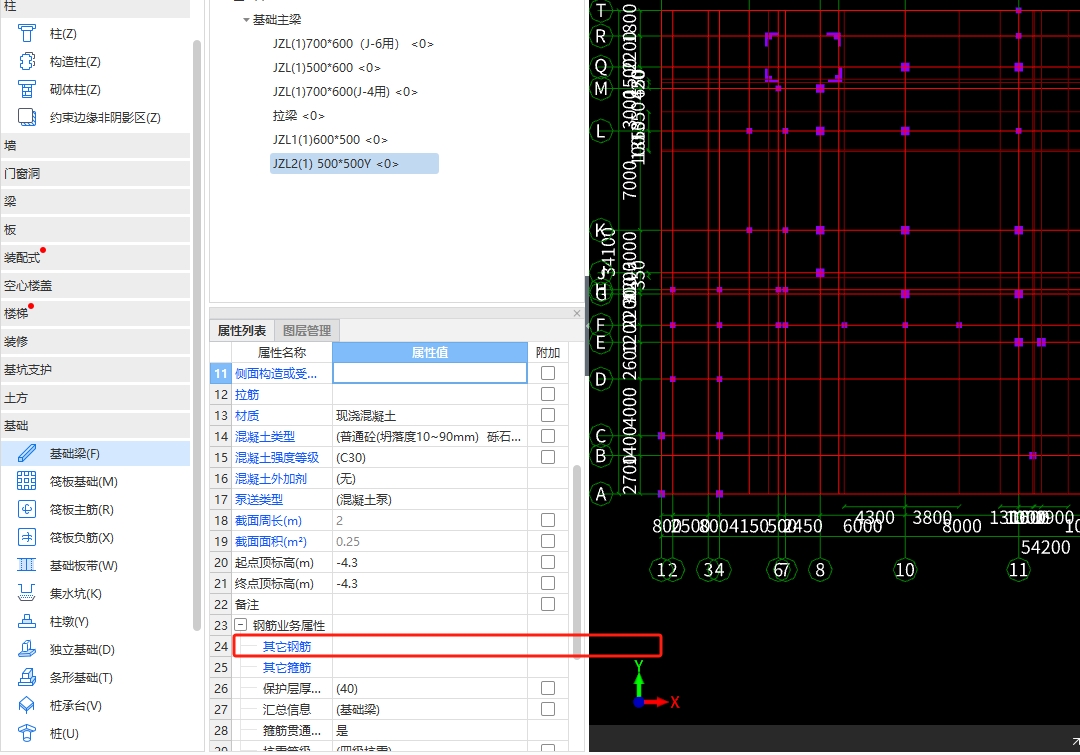1080x755 pixels.
Task: Select JZL(1)700*600(J-4用) component
Action: [x=345, y=92]
